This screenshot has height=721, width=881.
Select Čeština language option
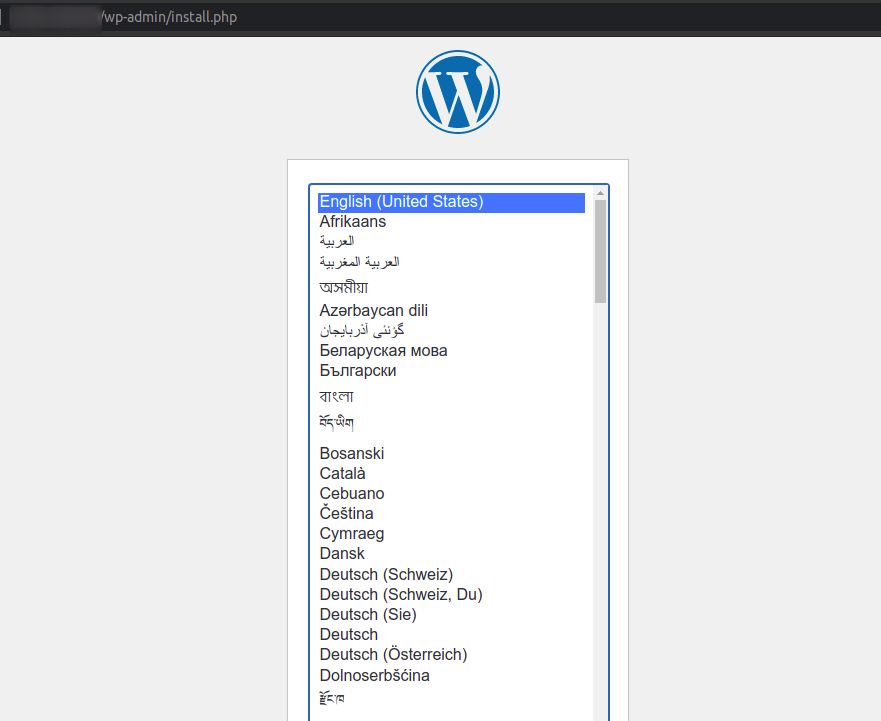pos(451,514)
